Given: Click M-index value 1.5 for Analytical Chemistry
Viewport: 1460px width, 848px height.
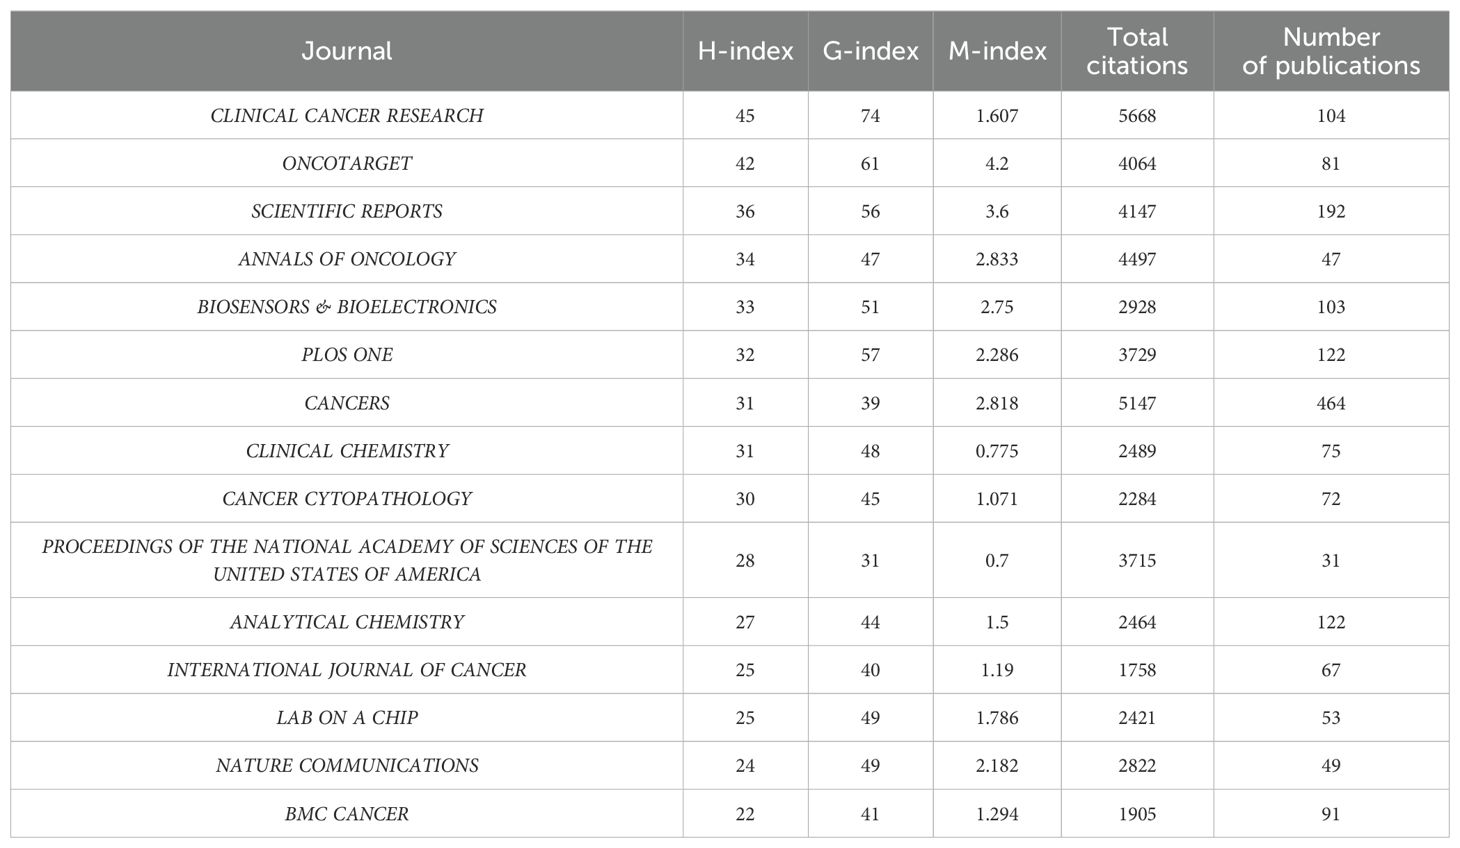Looking at the screenshot, I should click(997, 623).
